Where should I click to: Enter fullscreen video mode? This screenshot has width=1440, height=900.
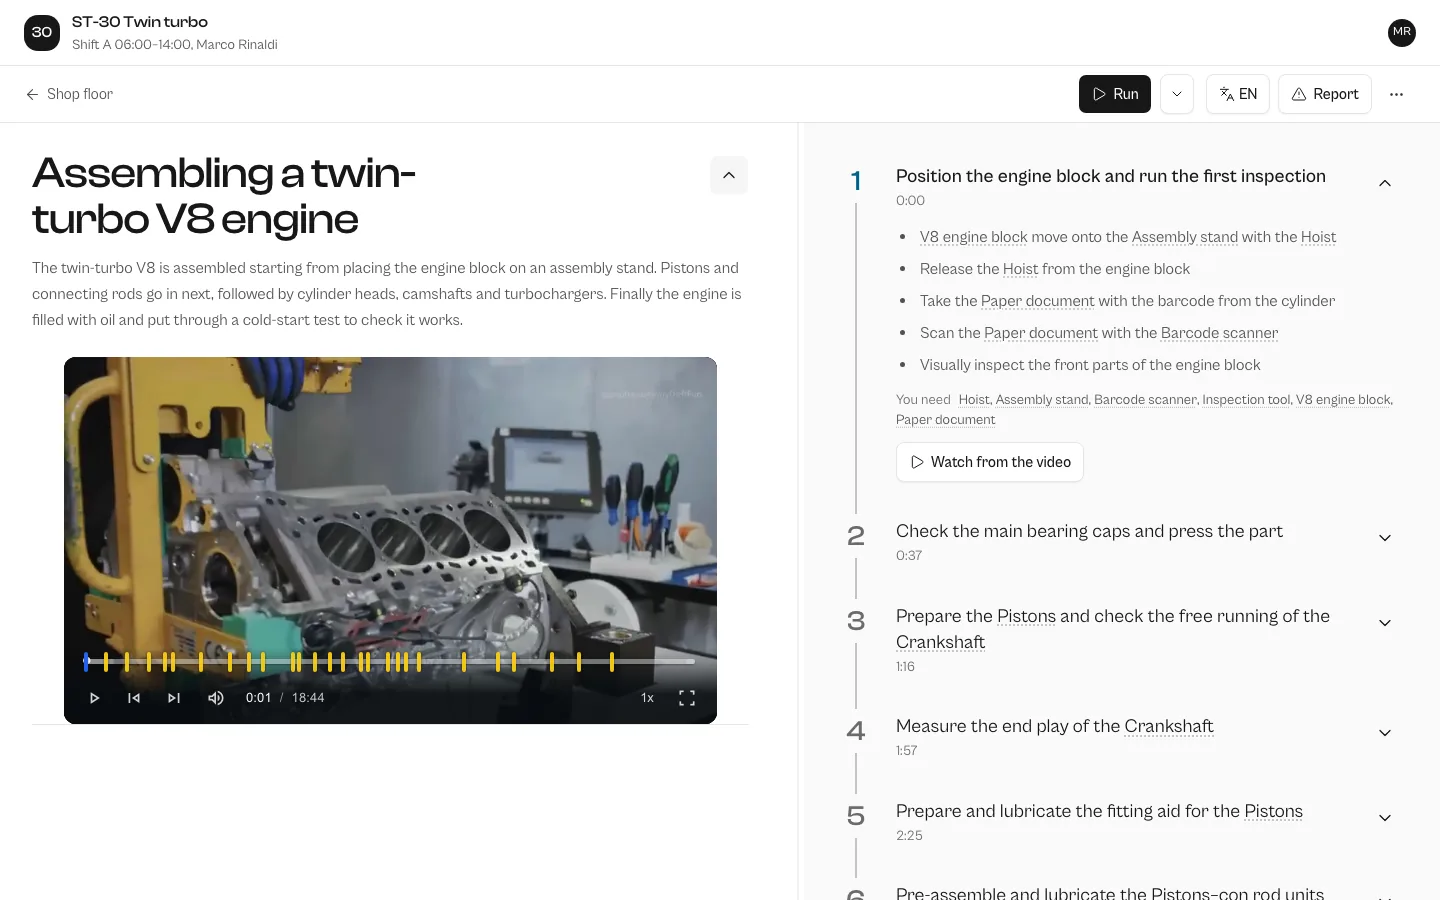pos(687,698)
